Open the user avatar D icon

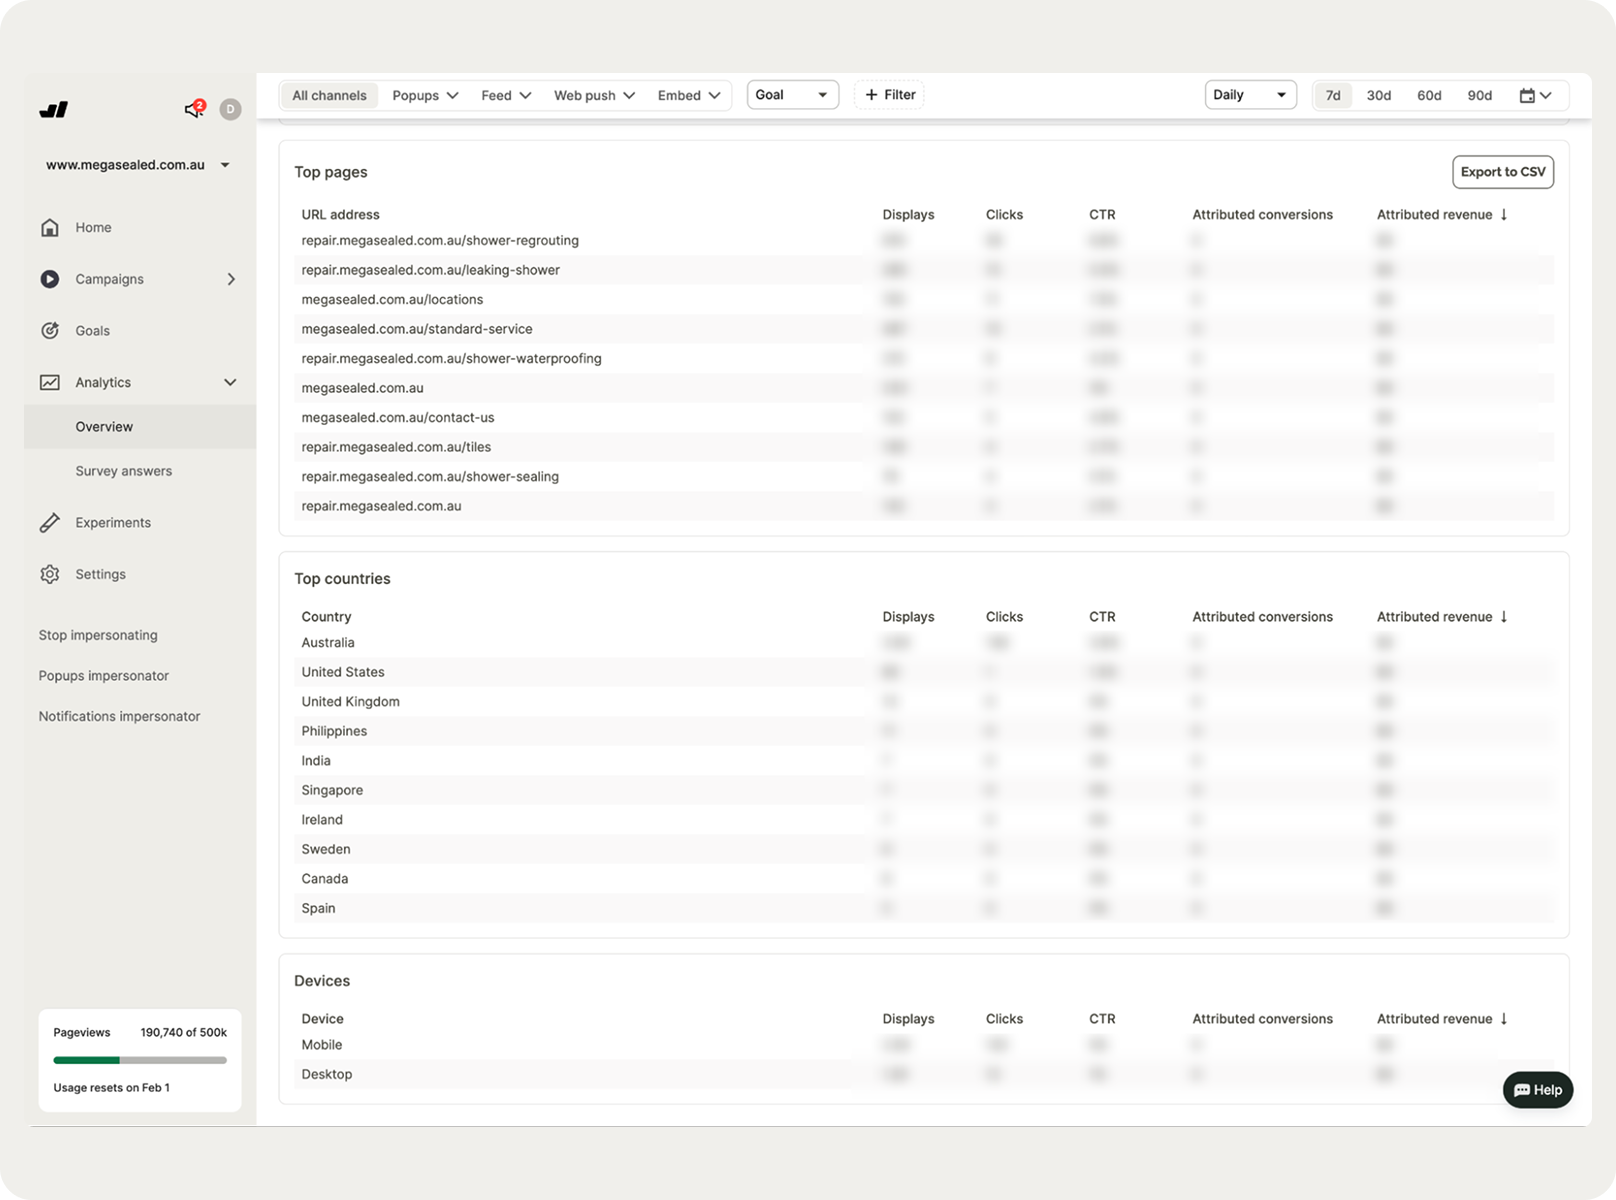pos(230,109)
